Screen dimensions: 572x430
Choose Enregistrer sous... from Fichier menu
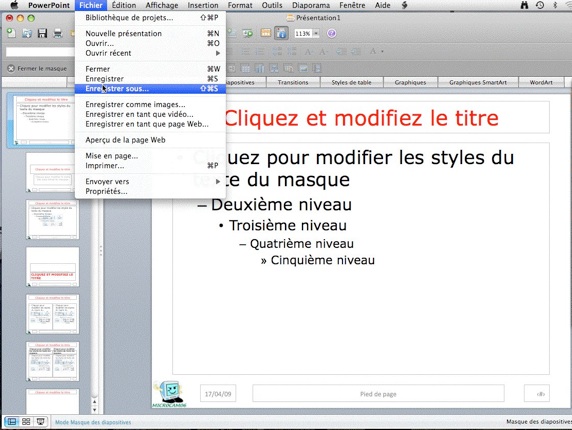[150, 89]
